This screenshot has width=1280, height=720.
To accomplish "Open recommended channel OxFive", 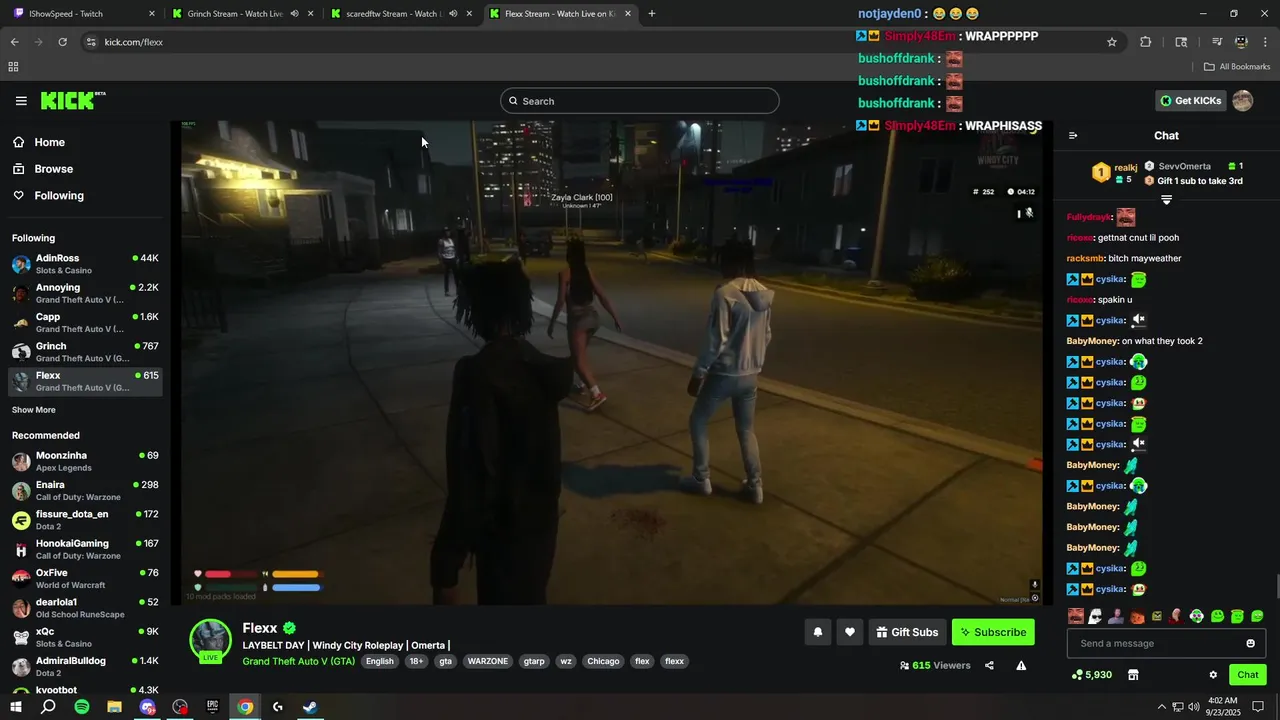I will [x=85, y=579].
